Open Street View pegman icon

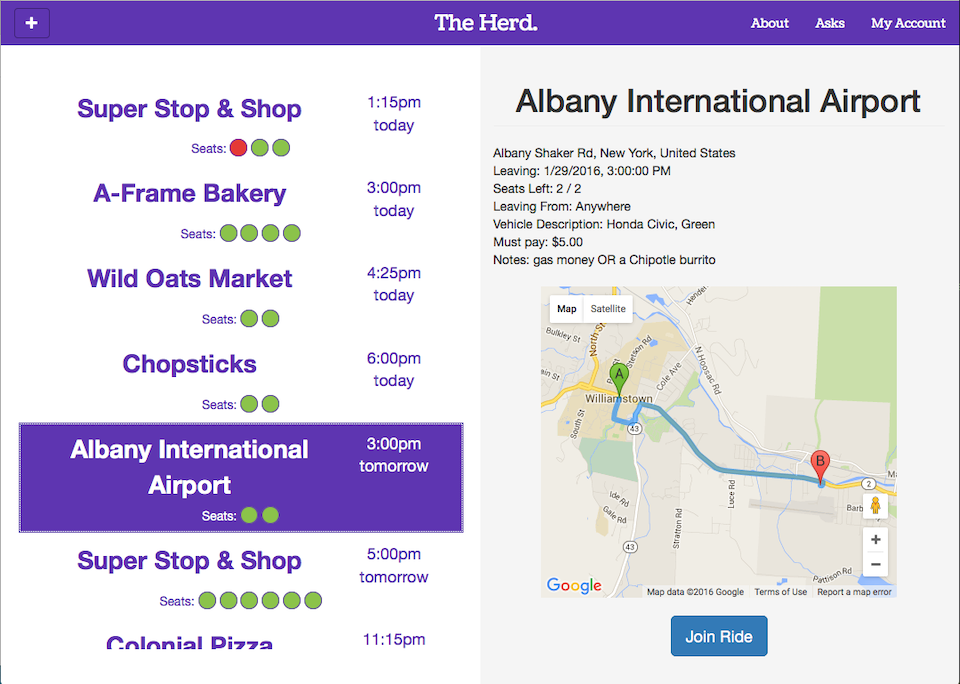(x=876, y=506)
